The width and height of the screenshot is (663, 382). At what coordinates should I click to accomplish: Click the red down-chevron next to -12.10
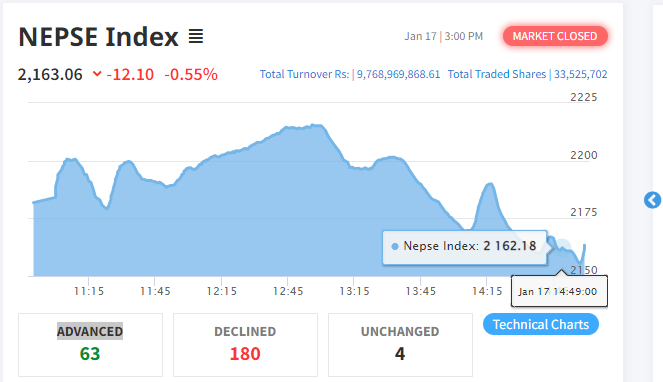tap(97, 74)
